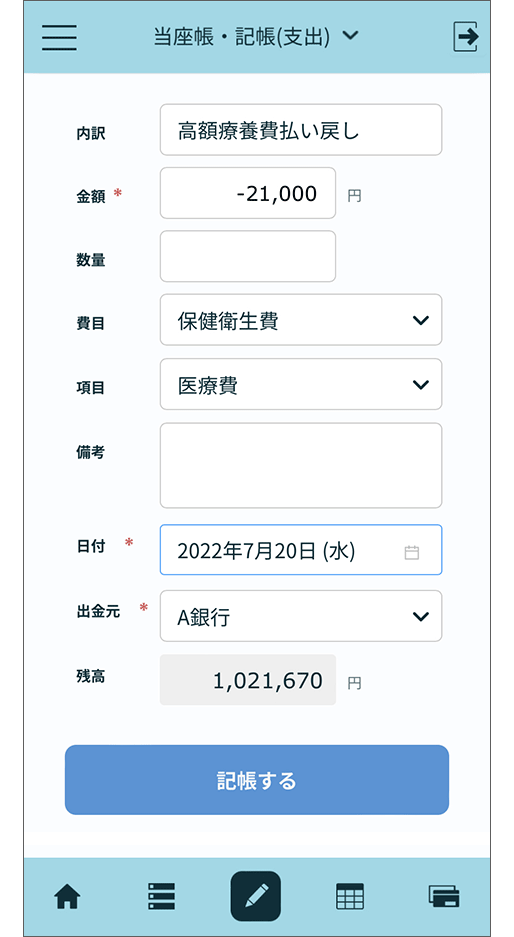Open the table grid icon
This screenshot has width=514, height=937.
350,896
